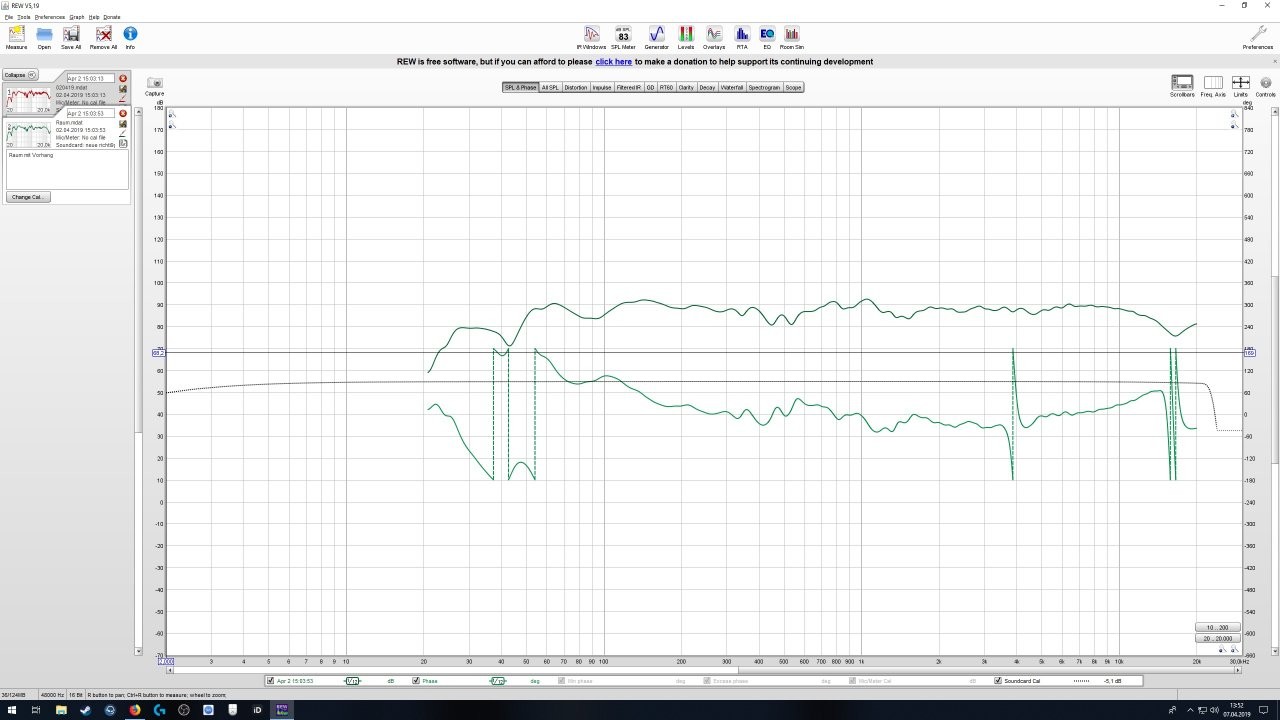The image size is (1280, 720).
Task: Open the Tools menu
Action: click(24, 17)
